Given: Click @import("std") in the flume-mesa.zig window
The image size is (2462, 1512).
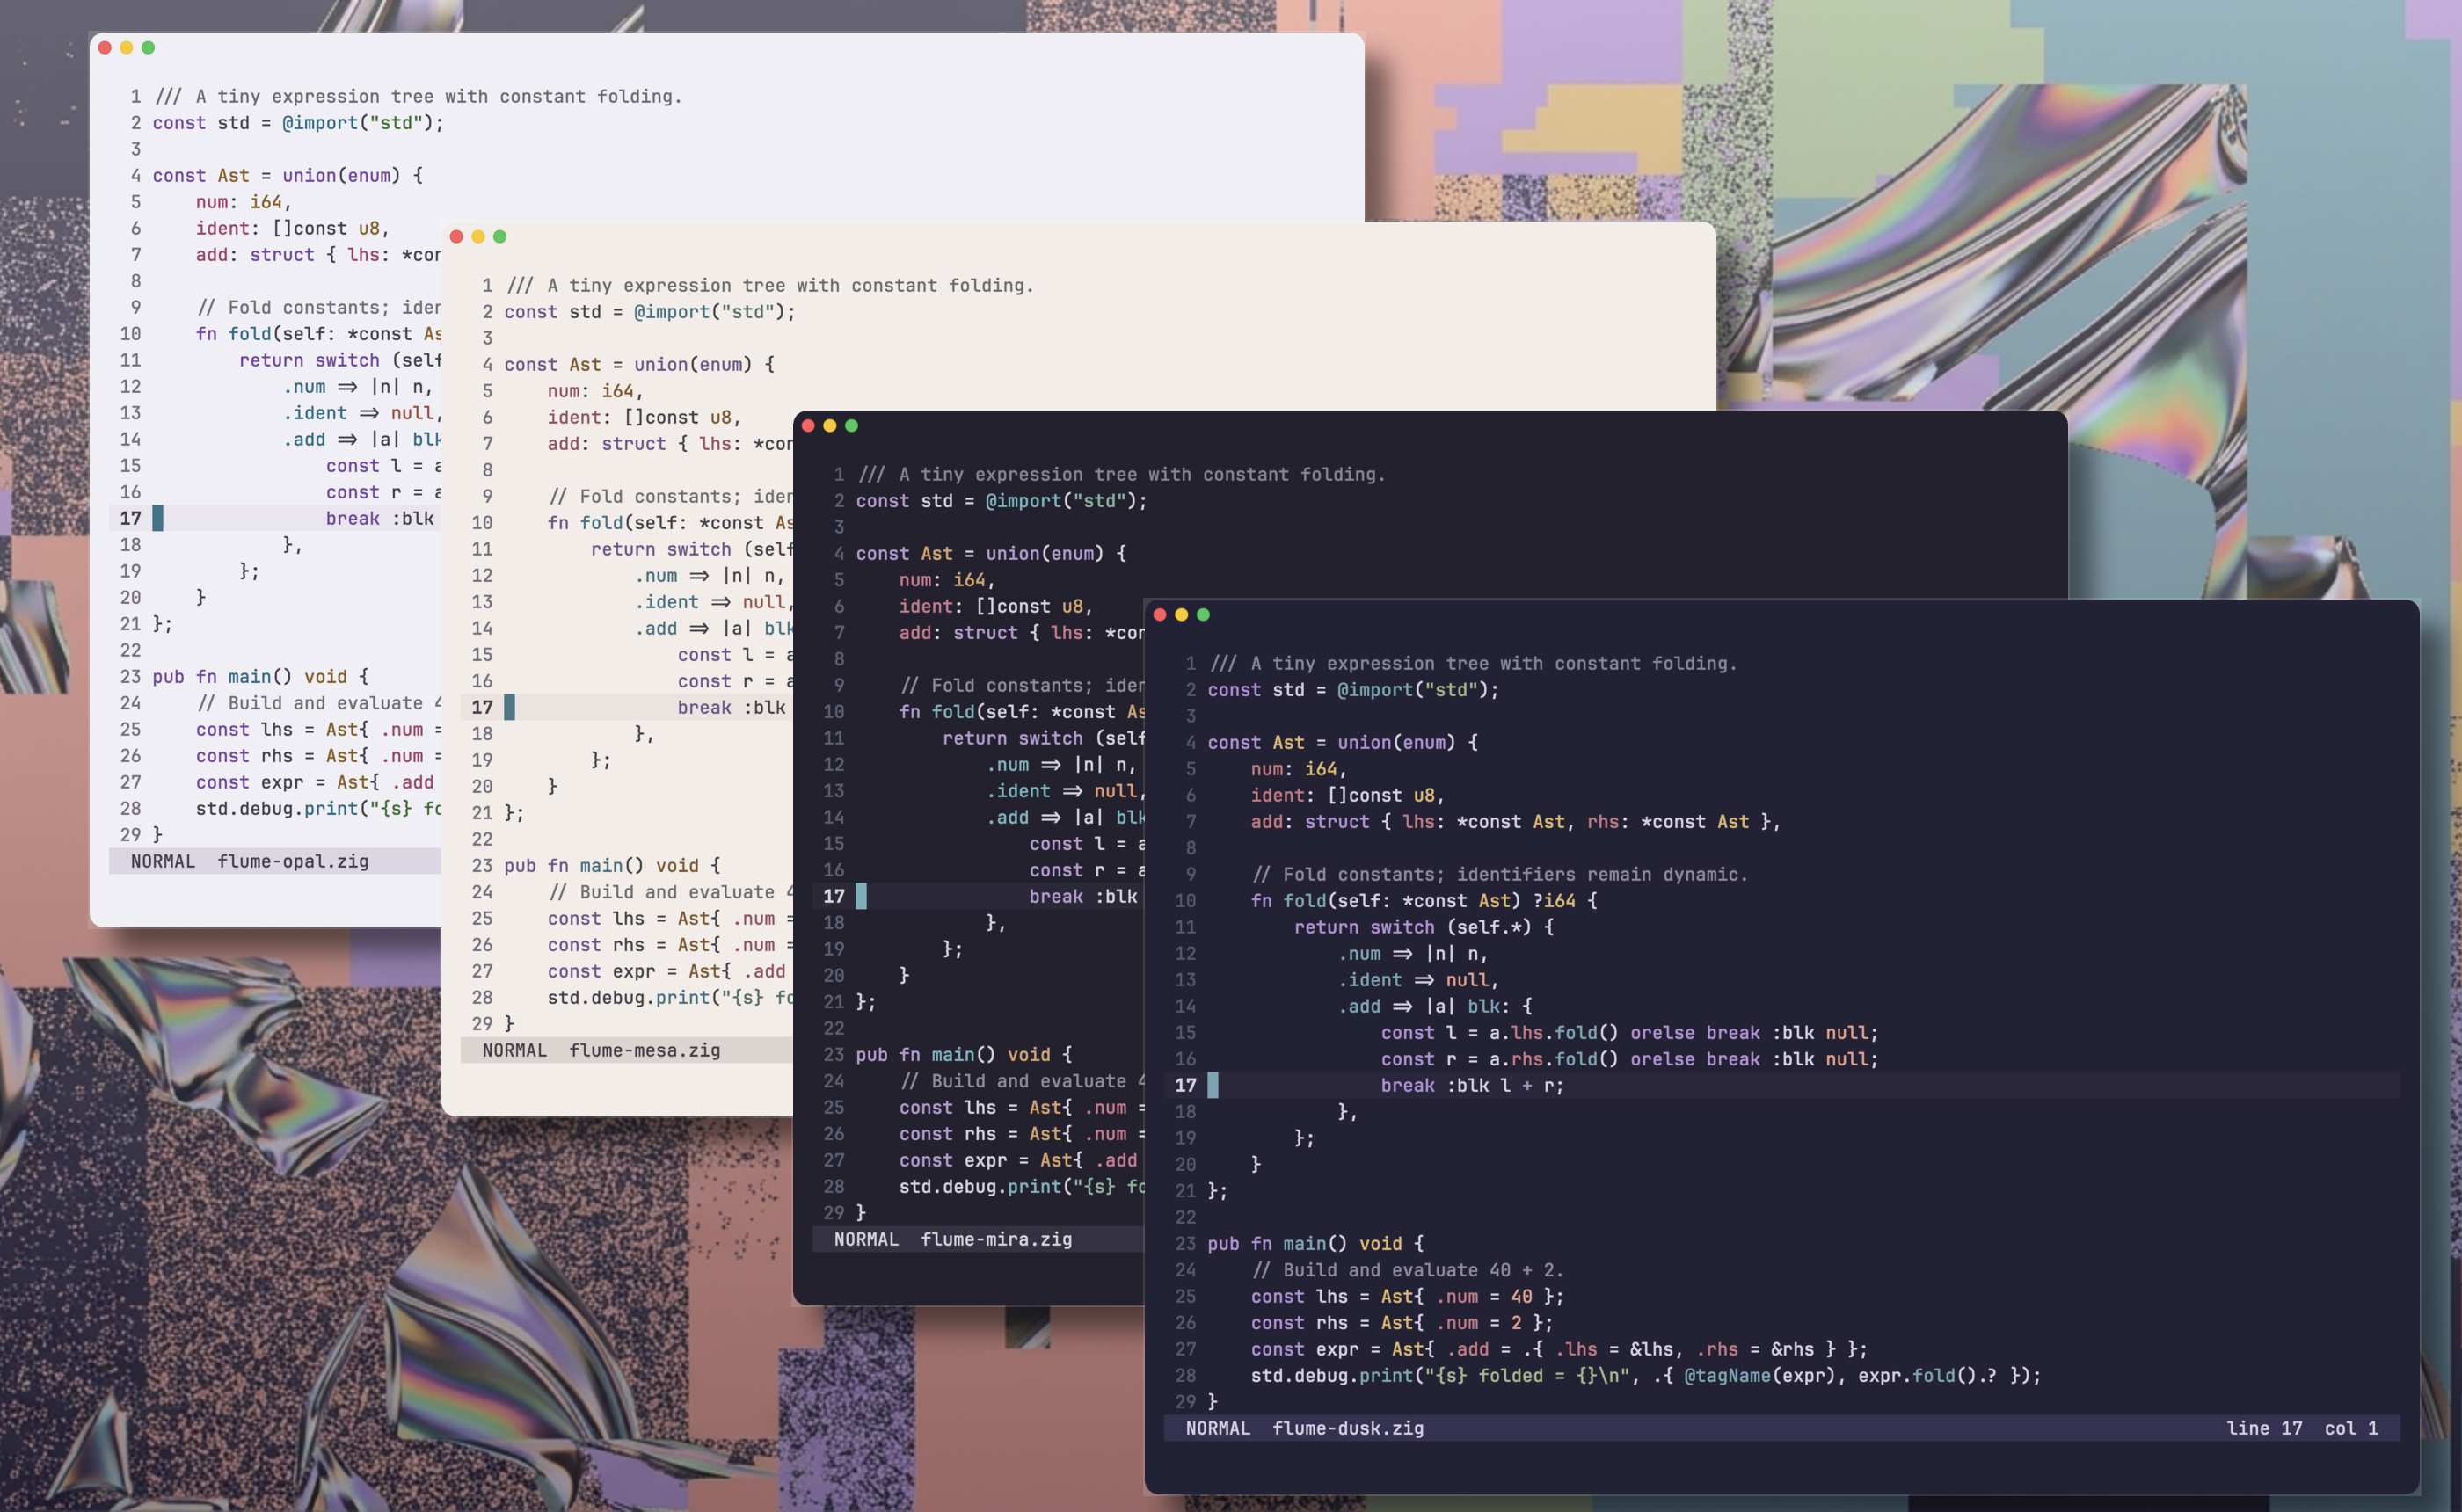Looking at the screenshot, I should click(710, 312).
